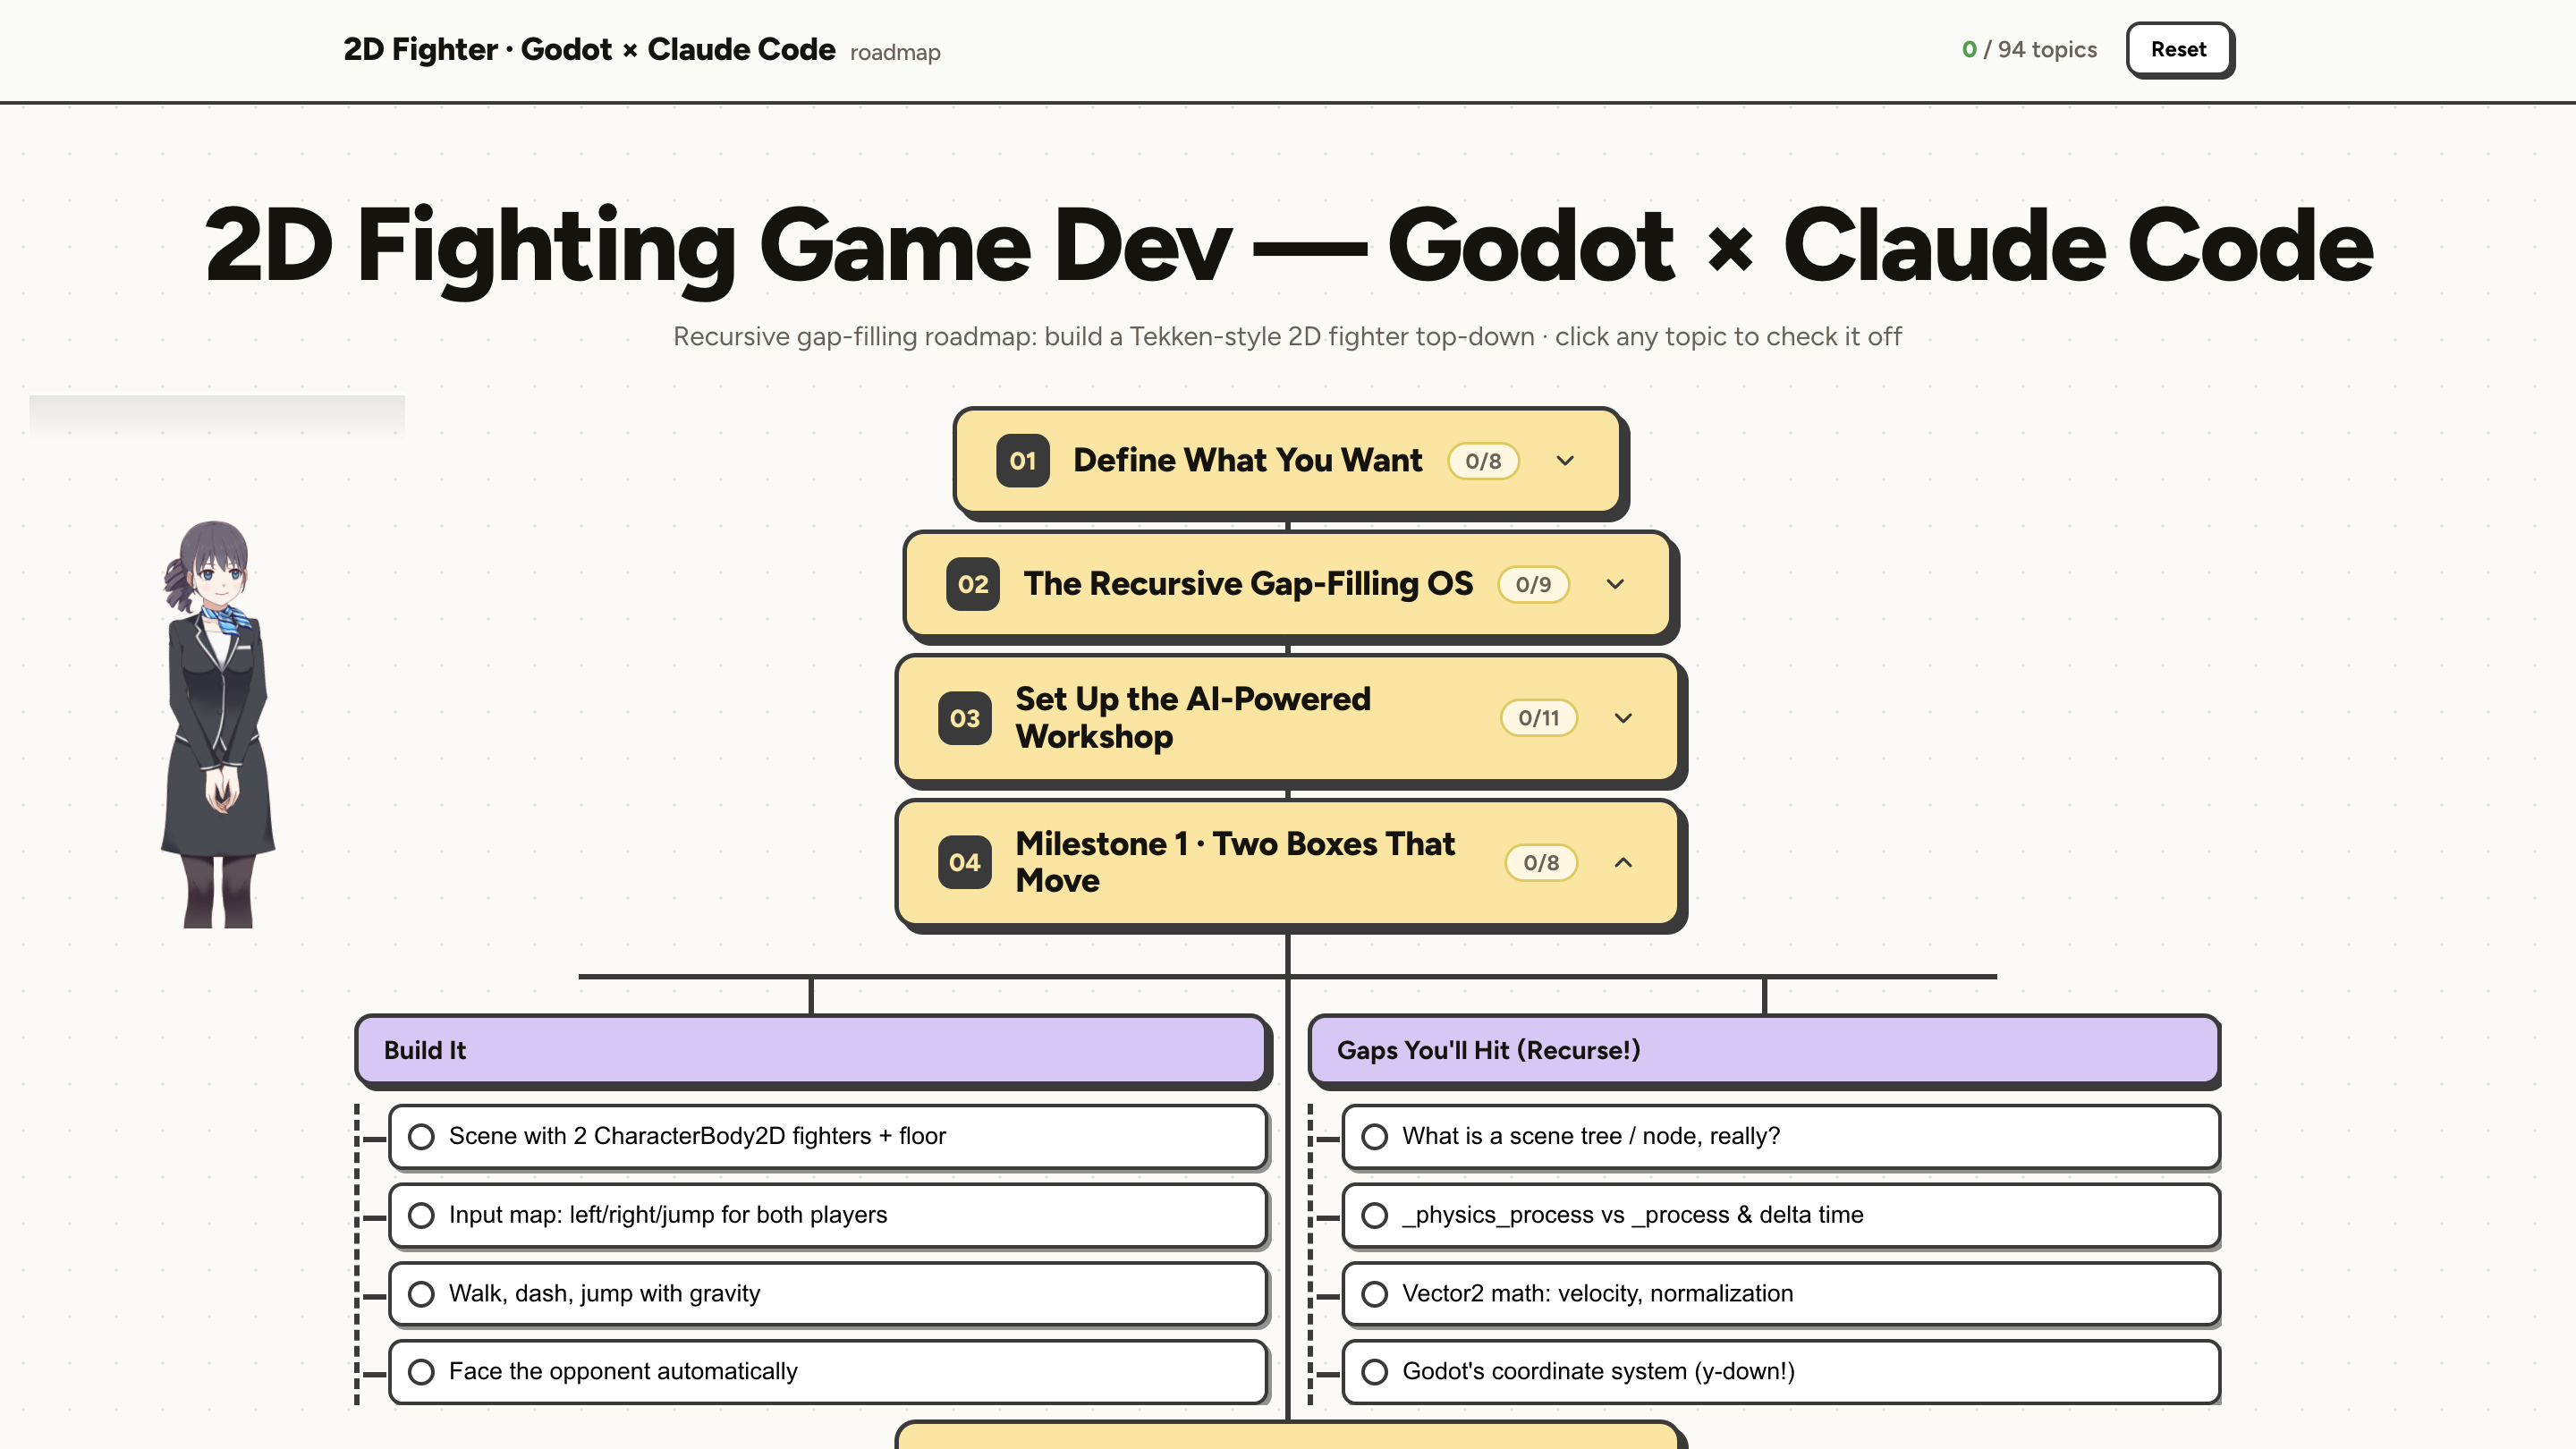
Task: Click the 0/9 progress badge
Action: [x=1533, y=584]
